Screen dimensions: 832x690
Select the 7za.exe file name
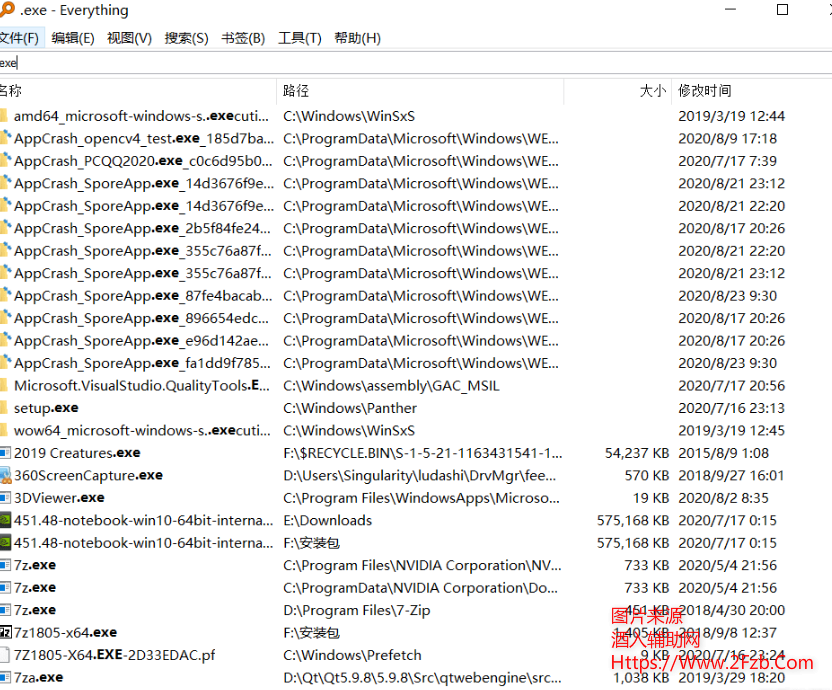coord(38,677)
